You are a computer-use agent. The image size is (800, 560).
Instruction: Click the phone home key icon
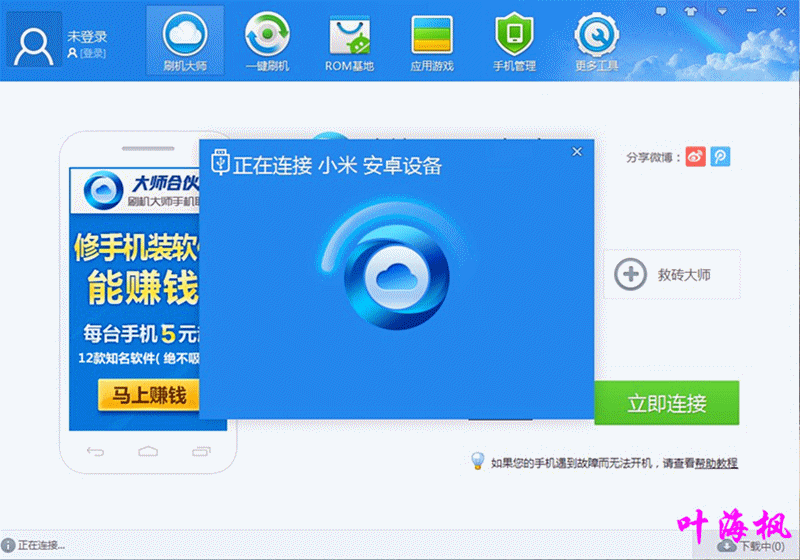click(148, 451)
